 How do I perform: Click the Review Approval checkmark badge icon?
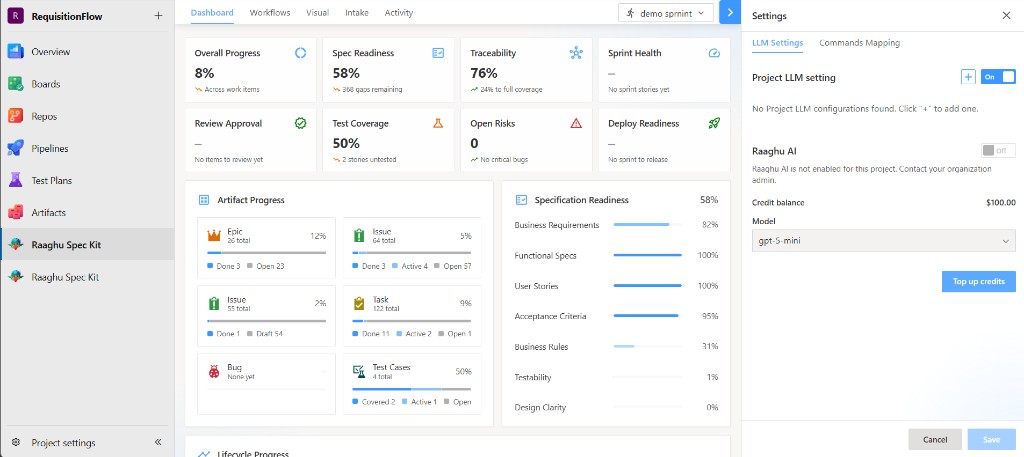pos(300,123)
